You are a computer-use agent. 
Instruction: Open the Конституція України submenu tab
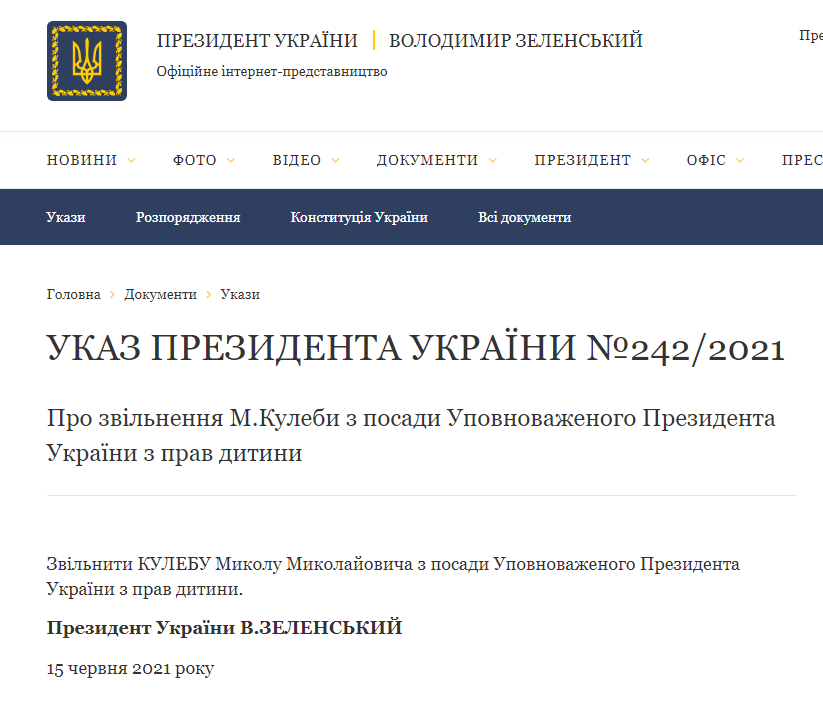[x=359, y=217]
